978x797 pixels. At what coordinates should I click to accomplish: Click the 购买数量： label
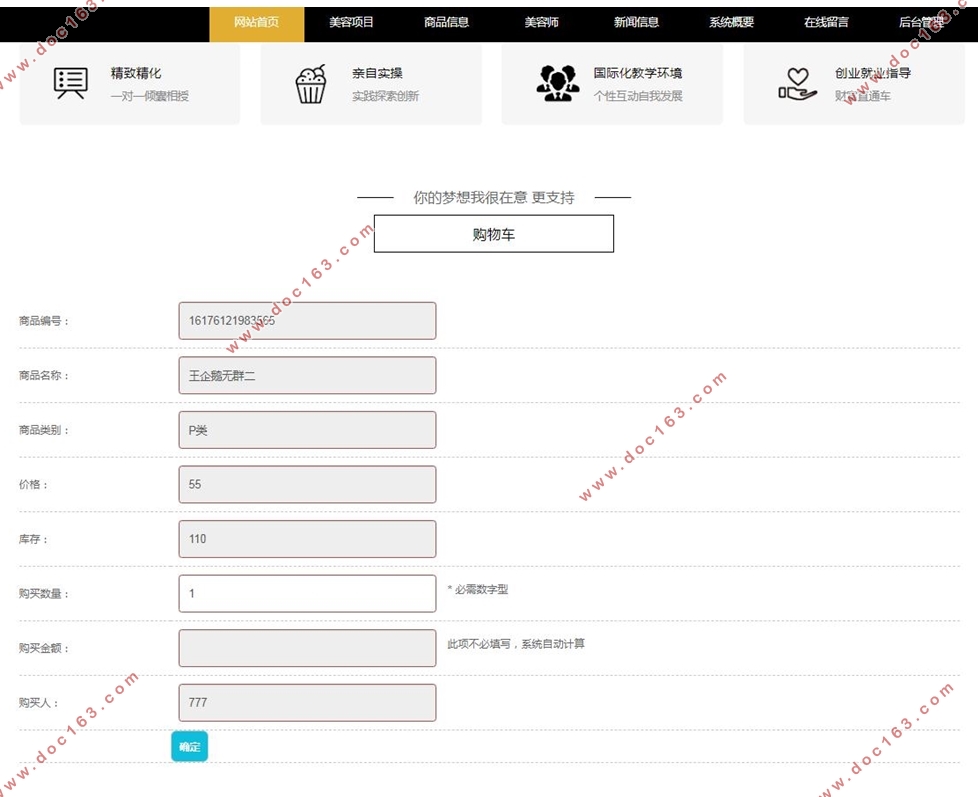click(44, 594)
